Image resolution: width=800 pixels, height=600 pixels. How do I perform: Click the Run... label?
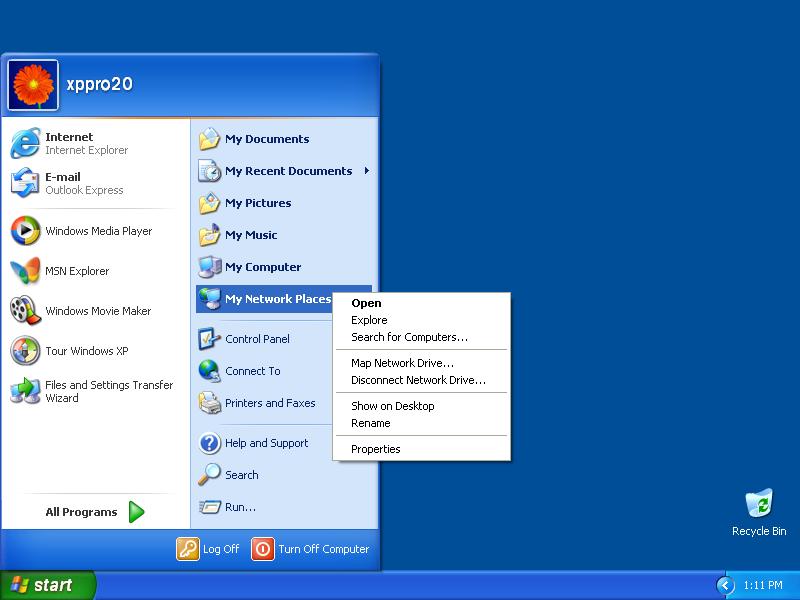click(240, 507)
